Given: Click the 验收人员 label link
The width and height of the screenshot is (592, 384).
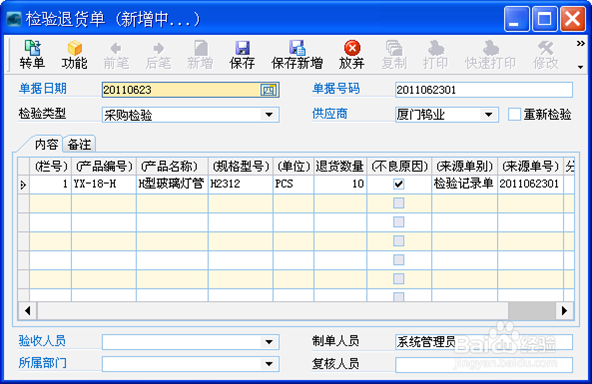Looking at the screenshot, I should (42, 341).
